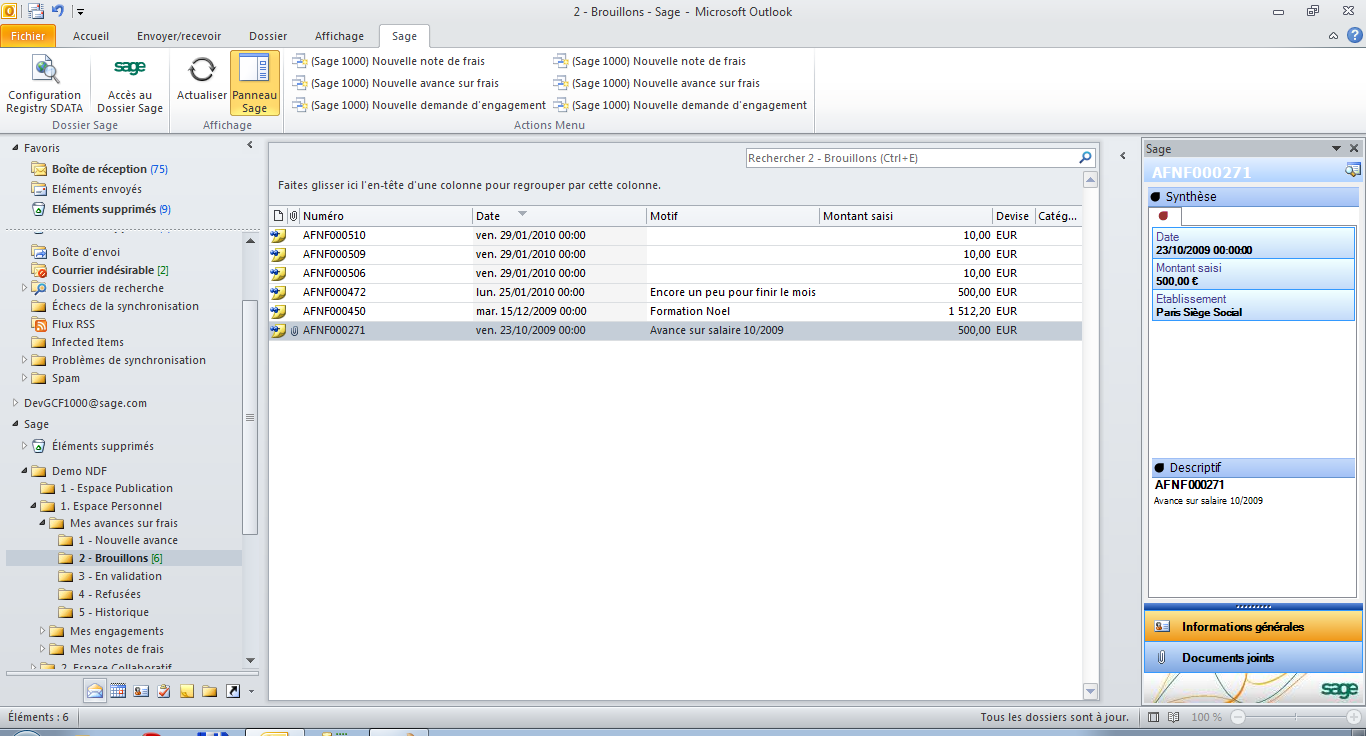1366x736 pixels.
Task: Expand the DevGCF1000@sage.com account
Action: pos(15,403)
